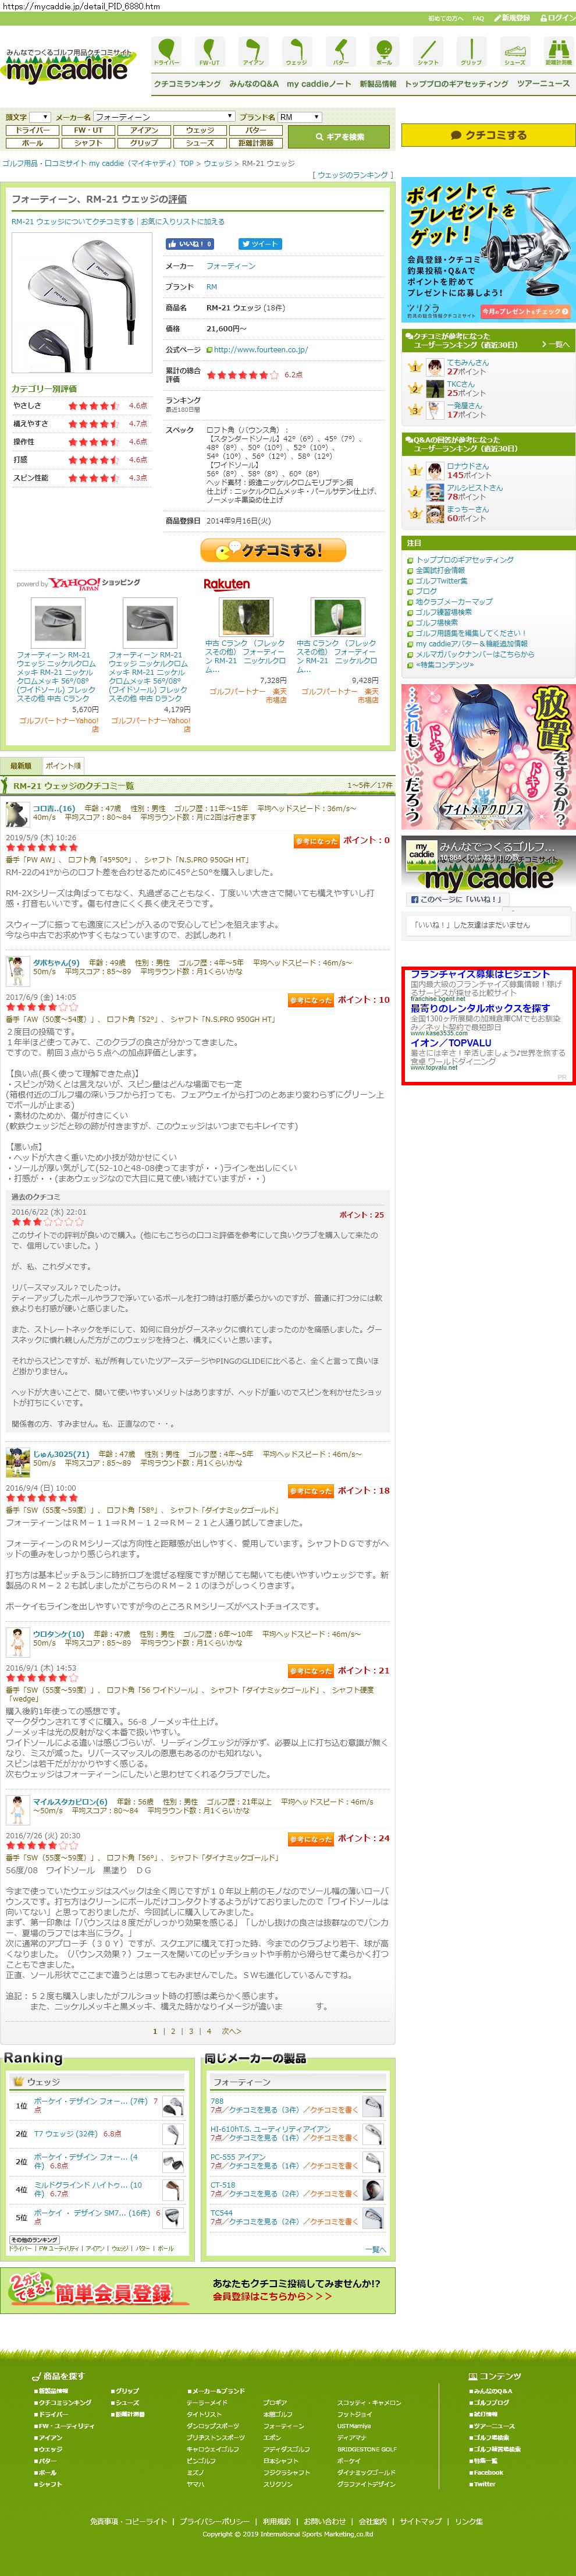This screenshot has height=2576, width=576.
Task: Open the メーカー名 dropdown showing フォーティーン
Action: pos(164,117)
